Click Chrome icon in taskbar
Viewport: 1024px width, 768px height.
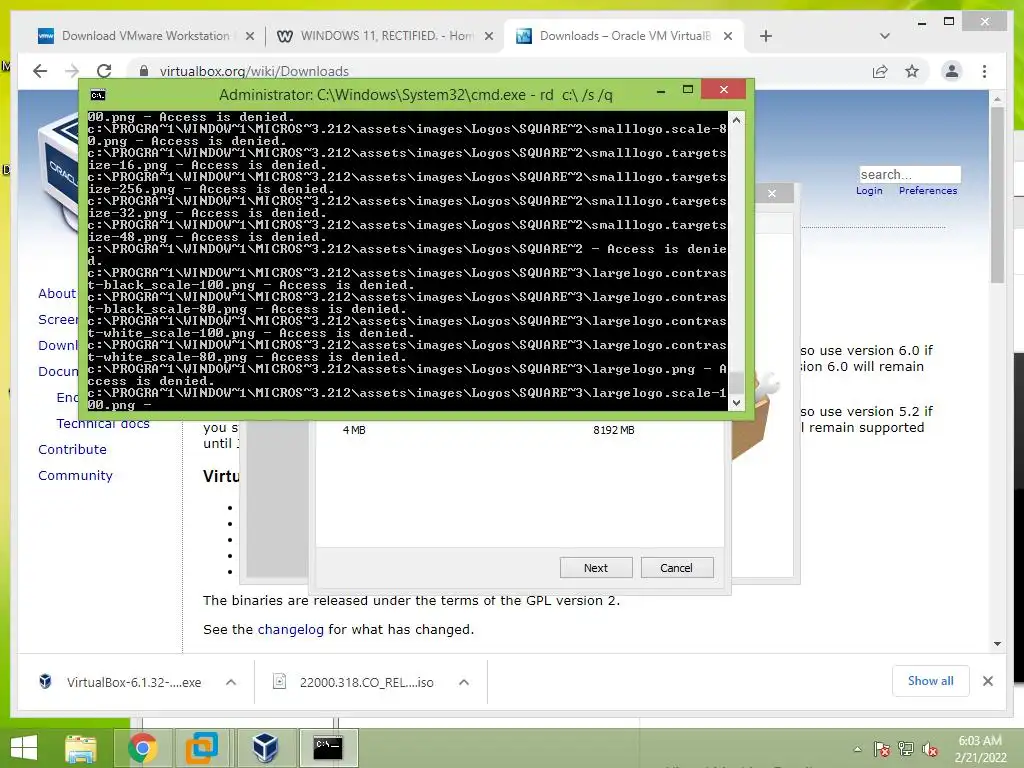point(142,748)
